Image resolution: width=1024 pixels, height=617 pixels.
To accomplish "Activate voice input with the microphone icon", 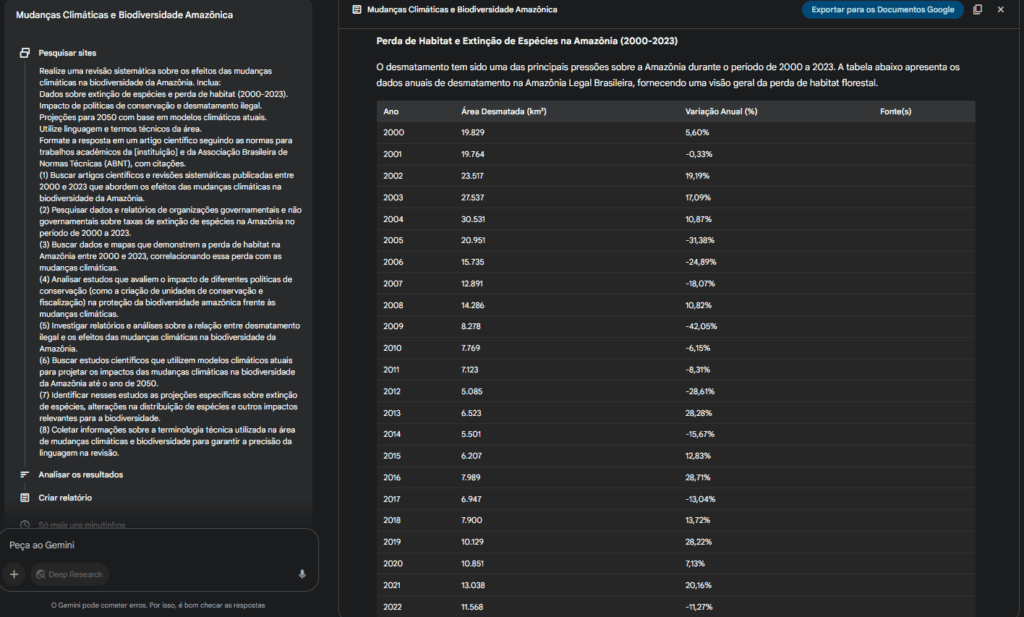I will pyautogui.click(x=302, y=574).
